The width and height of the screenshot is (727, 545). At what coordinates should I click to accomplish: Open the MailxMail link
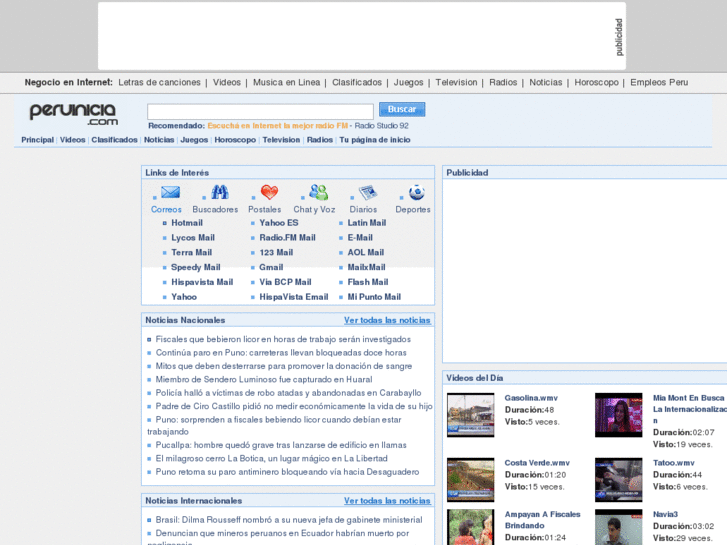[366, 267]
